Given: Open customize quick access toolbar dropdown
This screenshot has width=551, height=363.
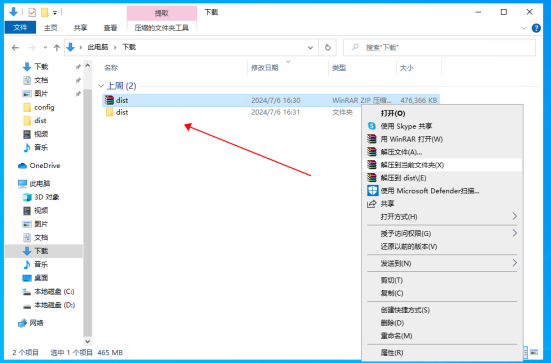Looking at the screenshot, I should 55,13.
